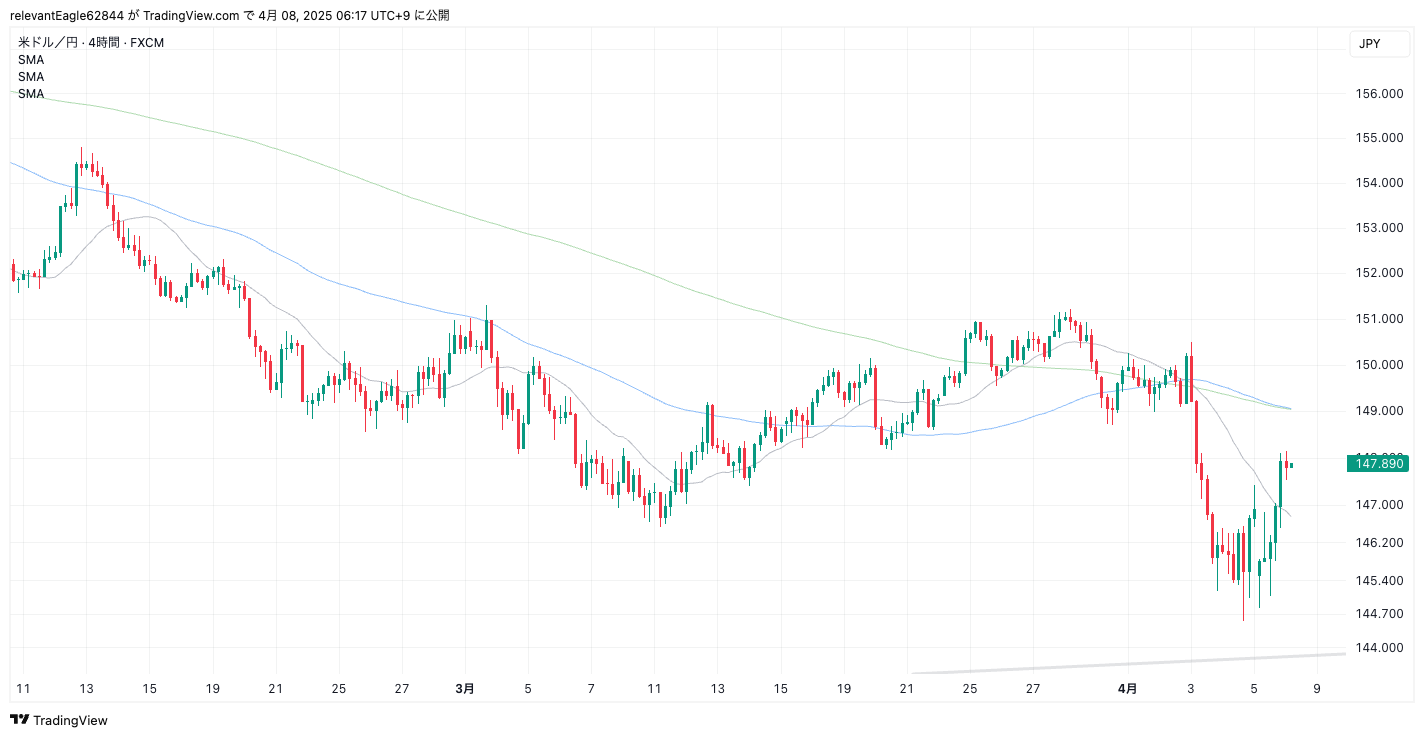Click the first SMA indicator label
1424x737 pixels.
click(x=31, y=60)
